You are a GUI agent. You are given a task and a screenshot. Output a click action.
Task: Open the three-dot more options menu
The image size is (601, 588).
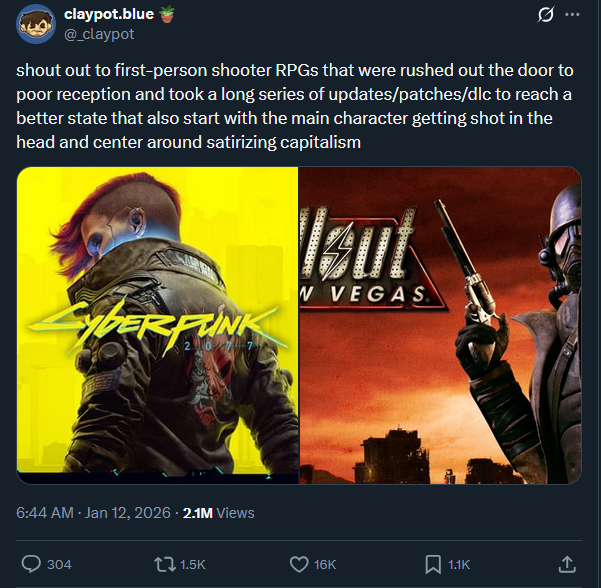point(573,15)
